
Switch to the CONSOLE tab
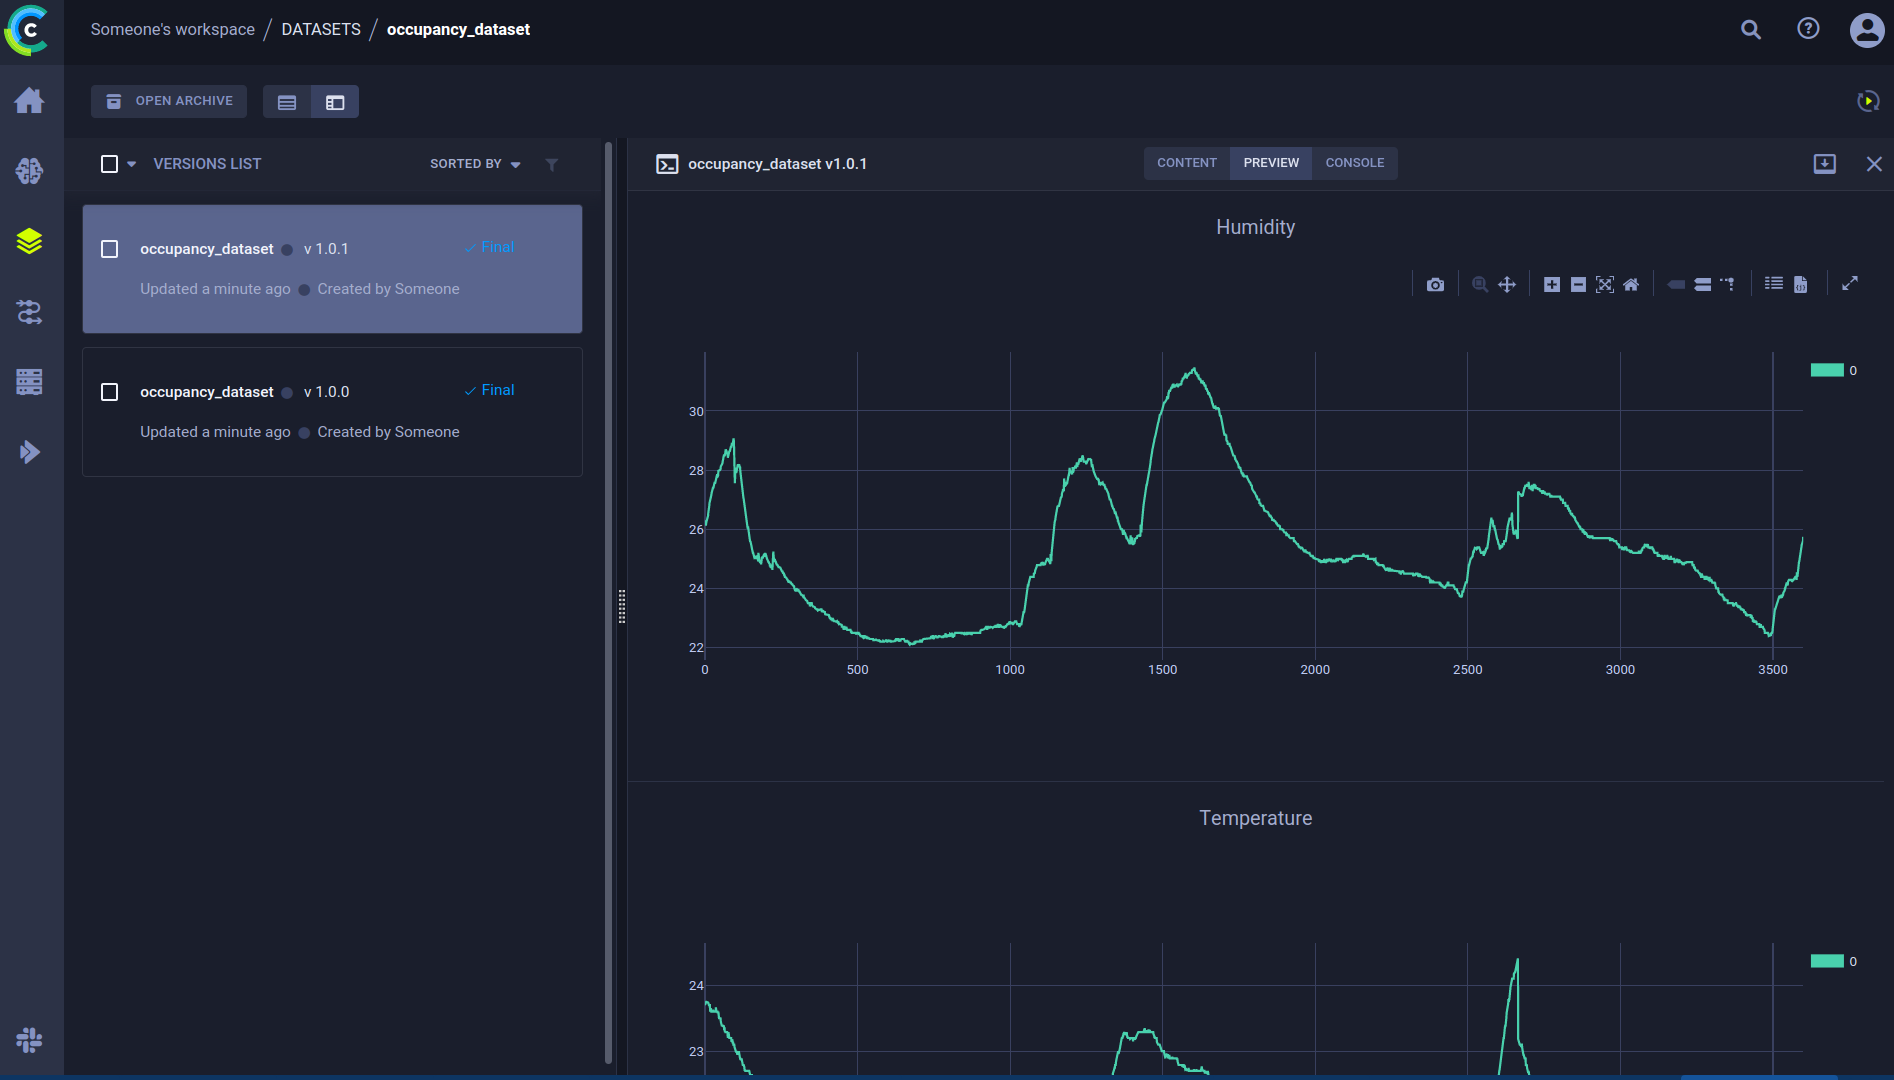point(1355,163)
